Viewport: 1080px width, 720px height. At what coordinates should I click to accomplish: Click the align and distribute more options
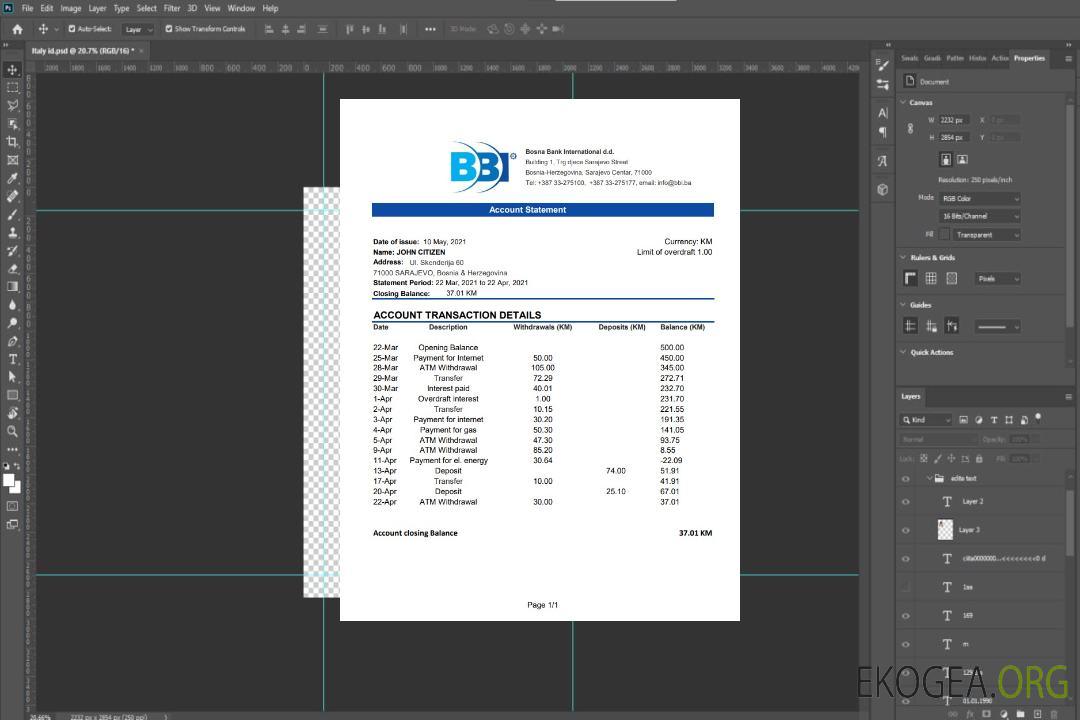[x=430, y=29]
